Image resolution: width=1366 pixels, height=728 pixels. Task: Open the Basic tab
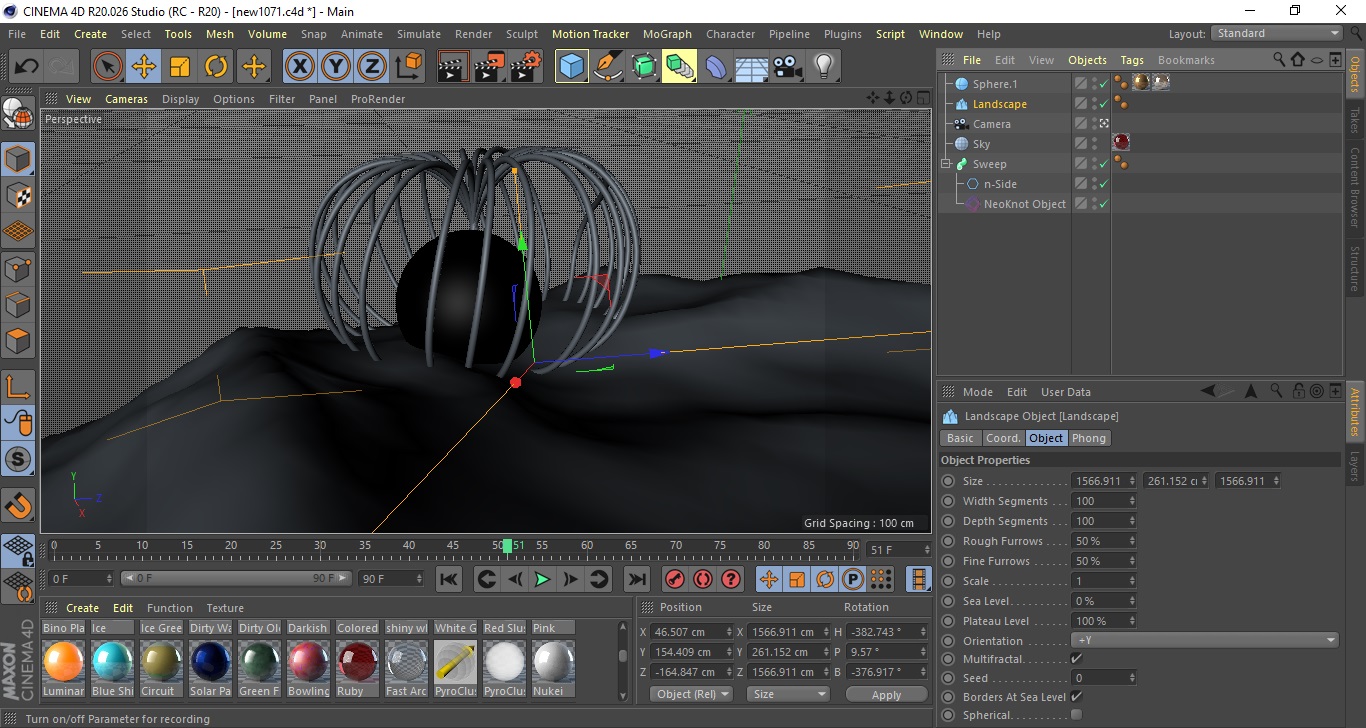[960, 438]
